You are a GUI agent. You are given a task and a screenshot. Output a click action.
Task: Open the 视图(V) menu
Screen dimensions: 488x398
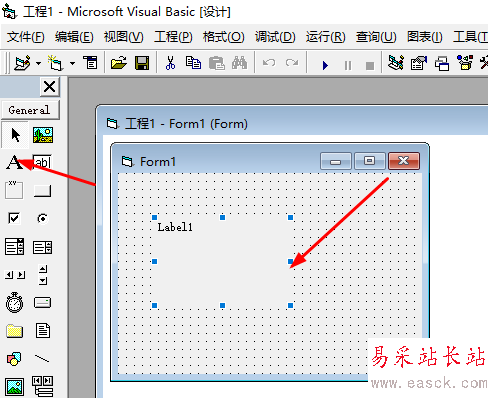coord(124,37)
